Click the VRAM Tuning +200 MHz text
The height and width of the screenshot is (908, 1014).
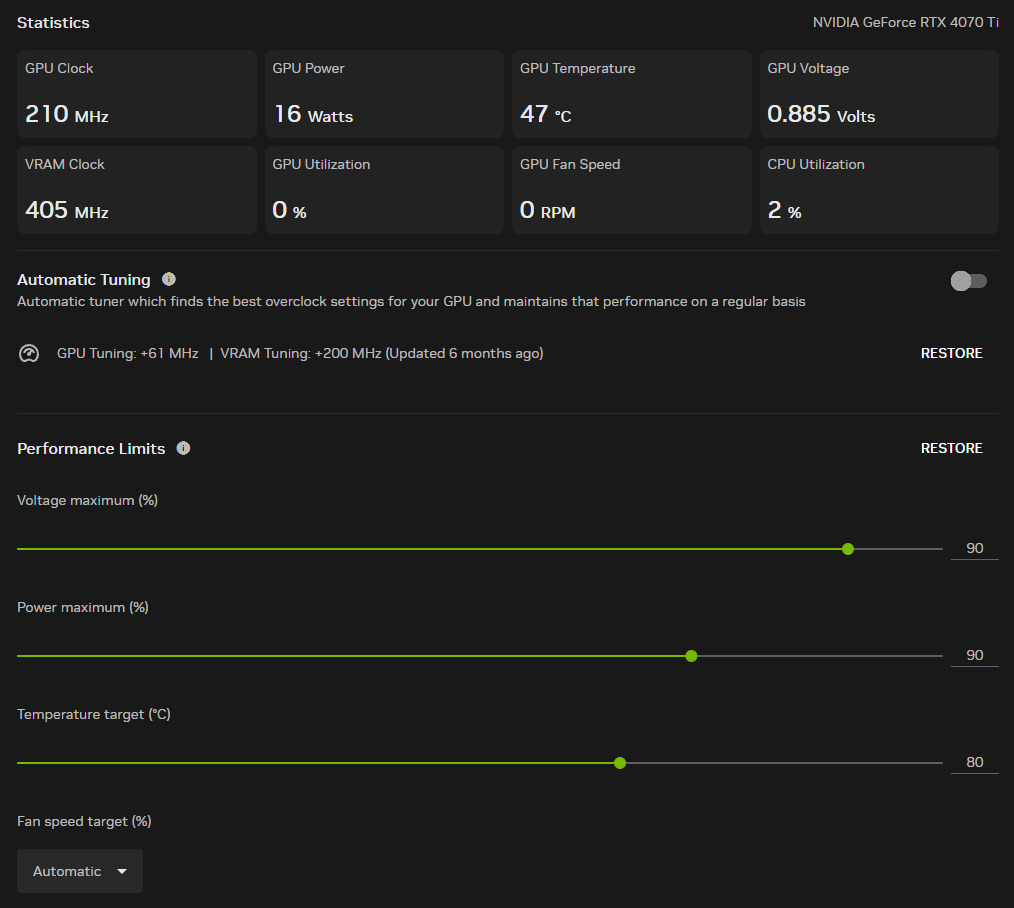301,353
